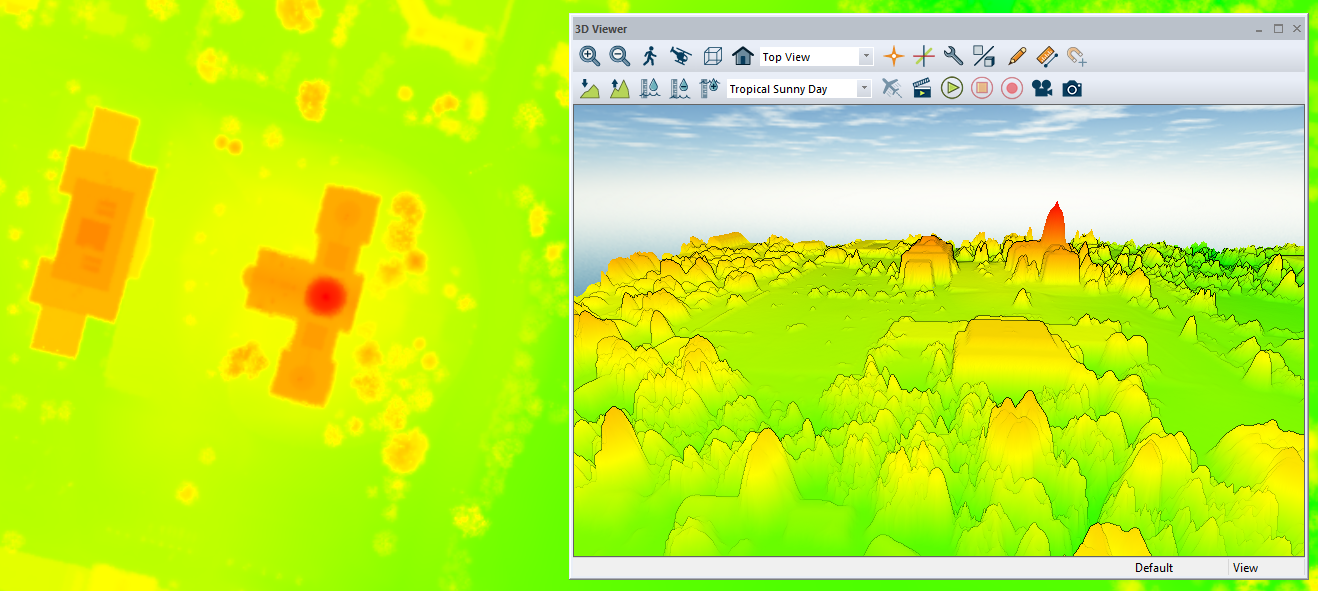Select the ruler measure tool
1318x591 pixels.
[1047, 57]
